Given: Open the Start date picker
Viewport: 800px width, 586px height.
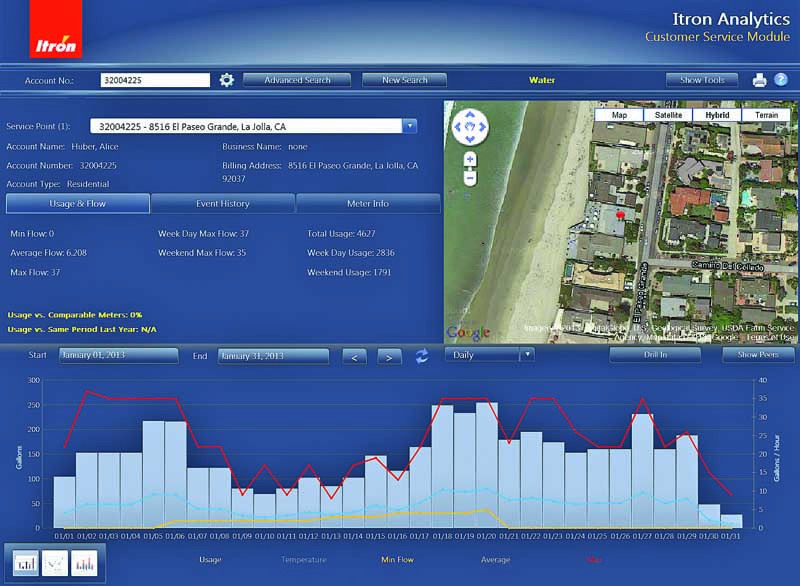Looking at the screenshot, I should coord(118,355).
